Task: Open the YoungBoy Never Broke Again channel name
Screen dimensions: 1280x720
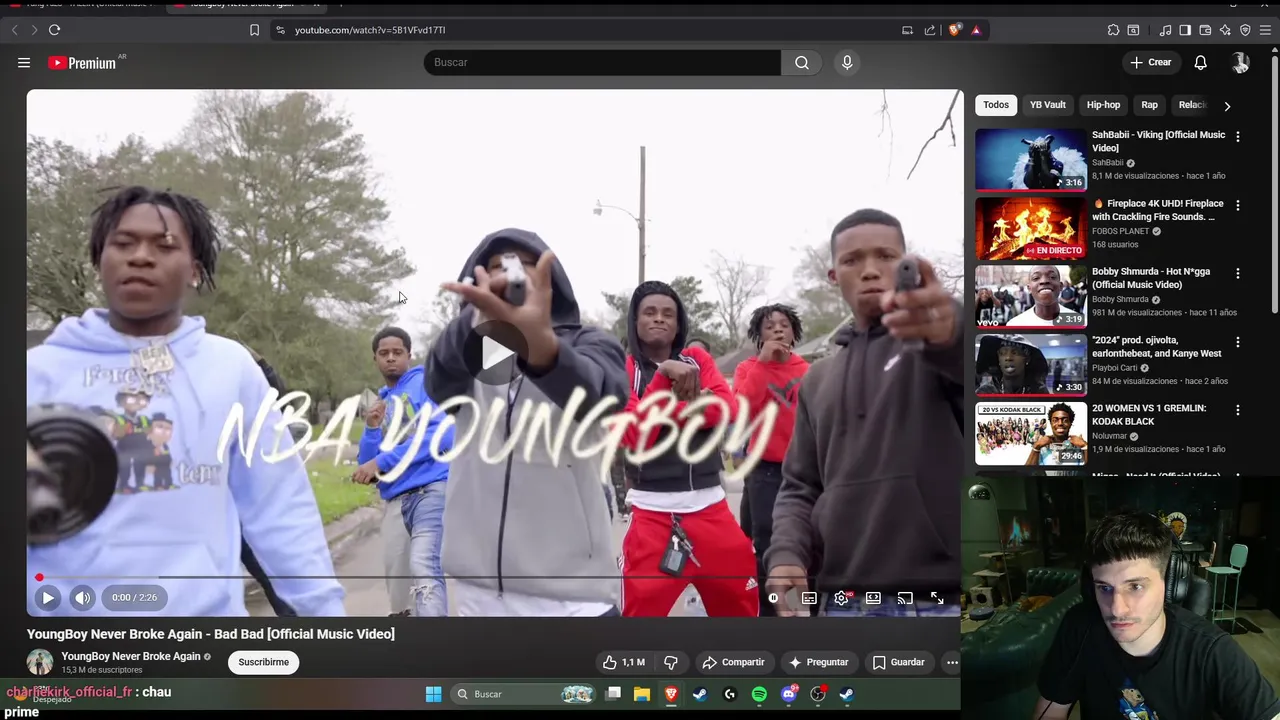Action: [131, 656]
